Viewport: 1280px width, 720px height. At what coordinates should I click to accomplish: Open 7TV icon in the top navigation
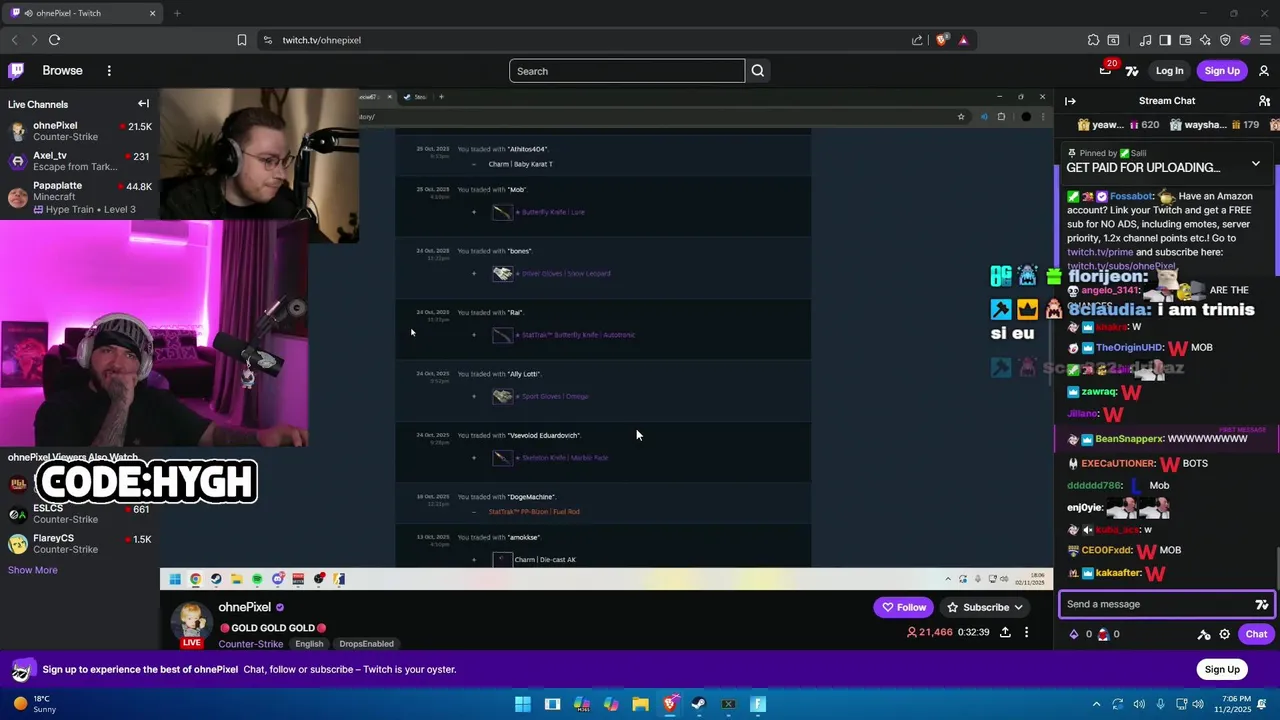click(x=1132, y=71)
